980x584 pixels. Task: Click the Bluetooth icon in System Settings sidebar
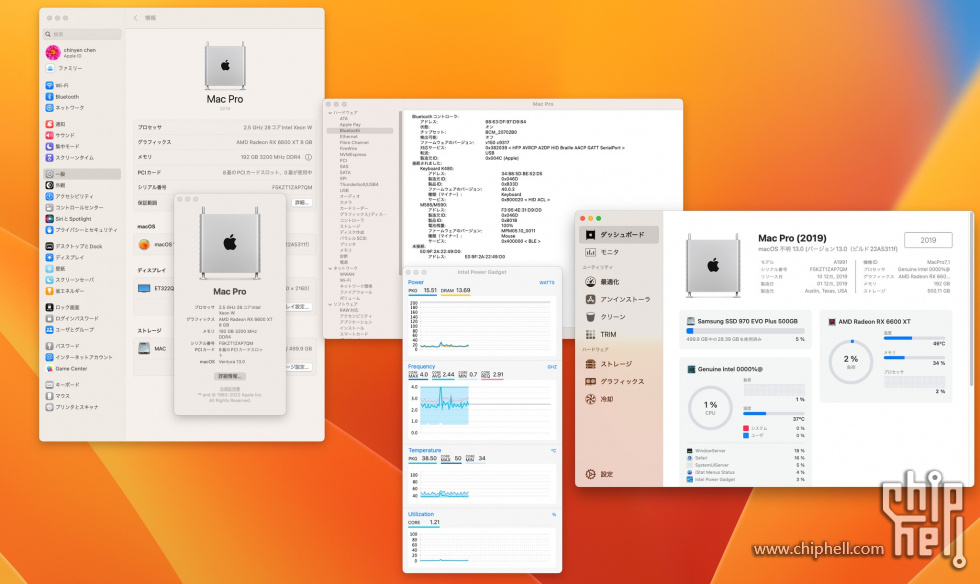pos(49,96)
